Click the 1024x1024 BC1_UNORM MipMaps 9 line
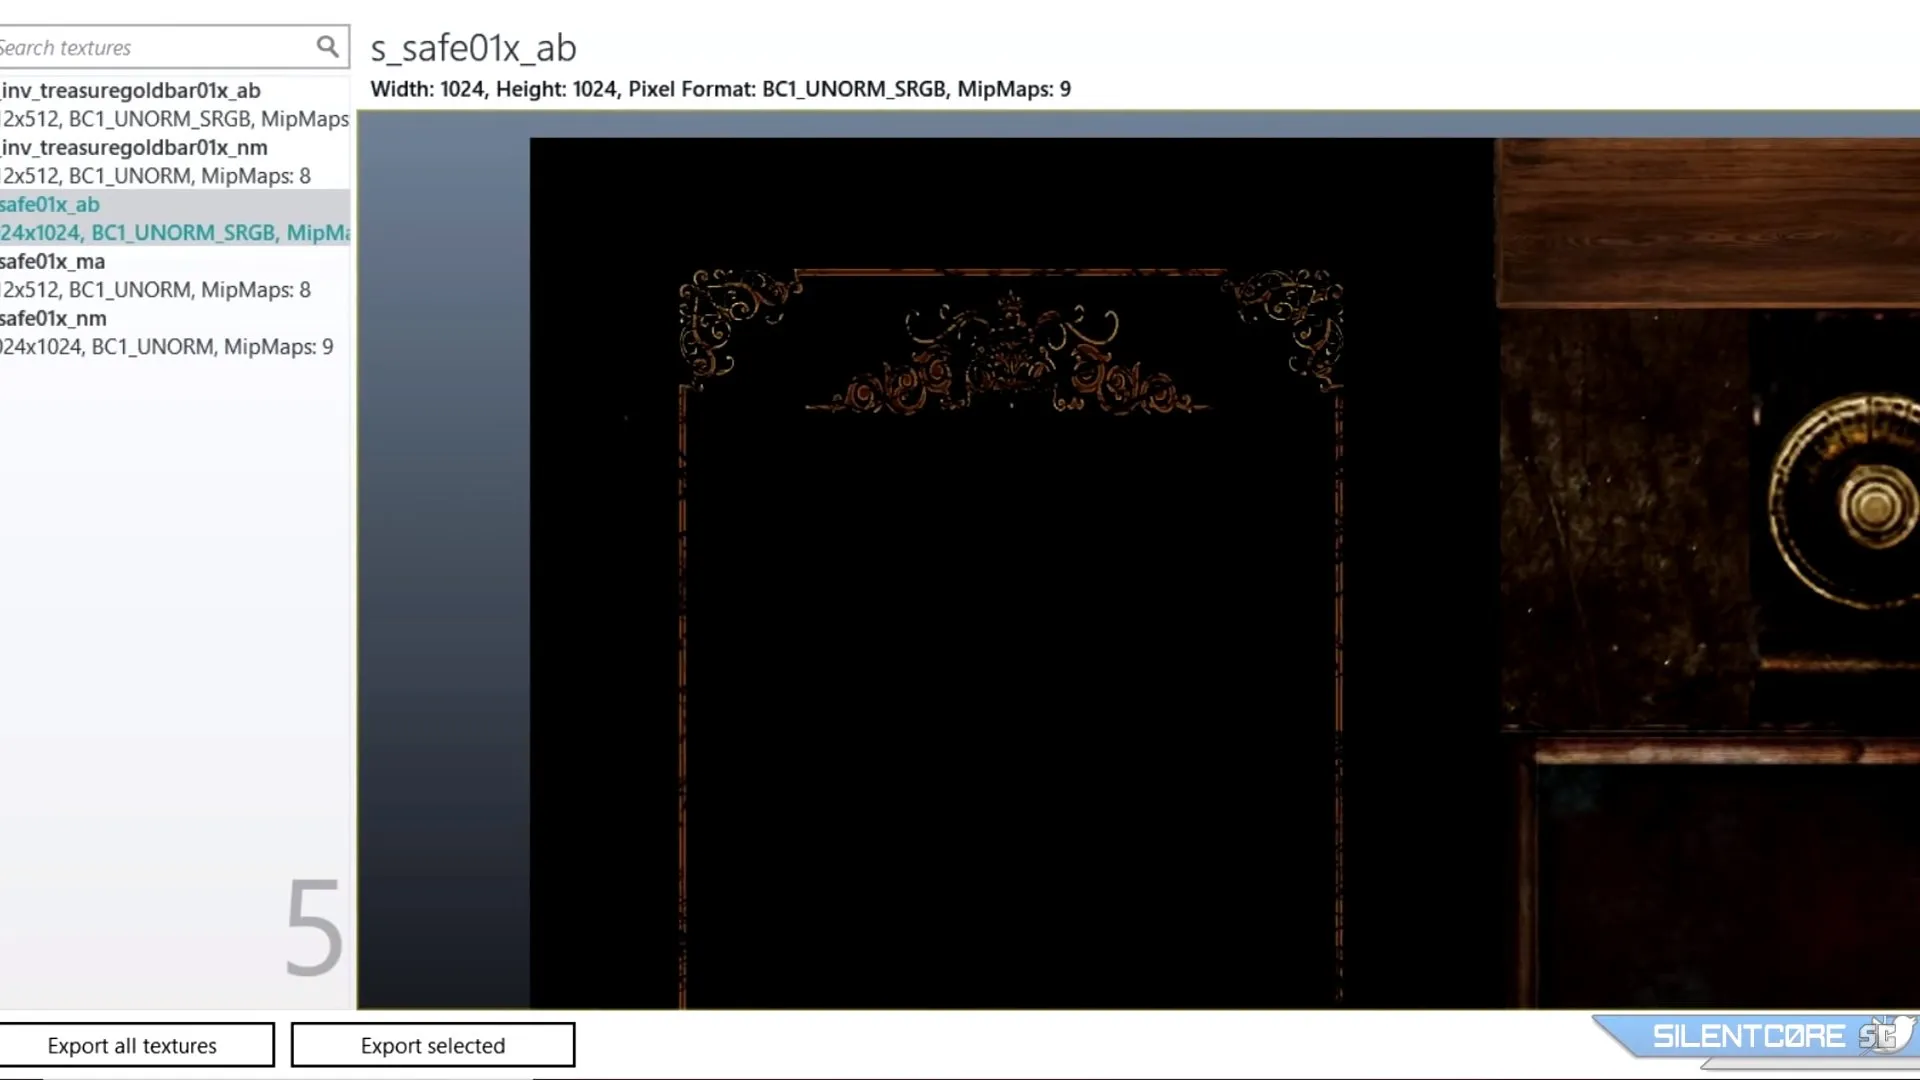Image resolution: width=1920 pixels, height=1080 pixels. [168, 347]
